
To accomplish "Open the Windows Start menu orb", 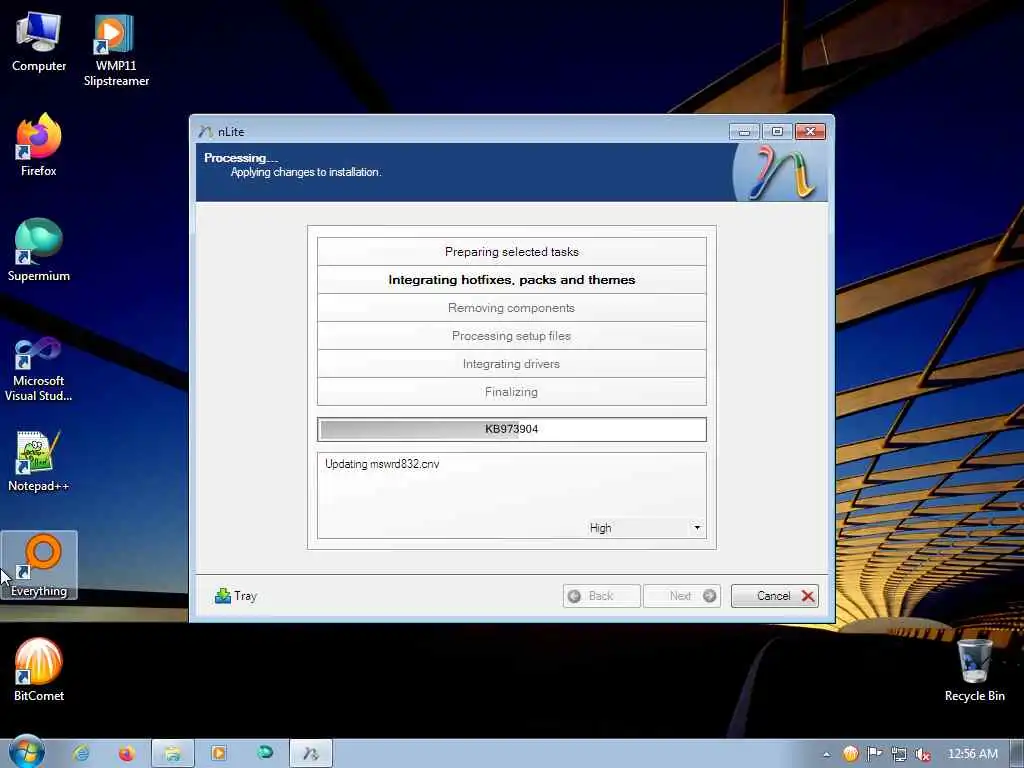I will click(x=26, y=752).
